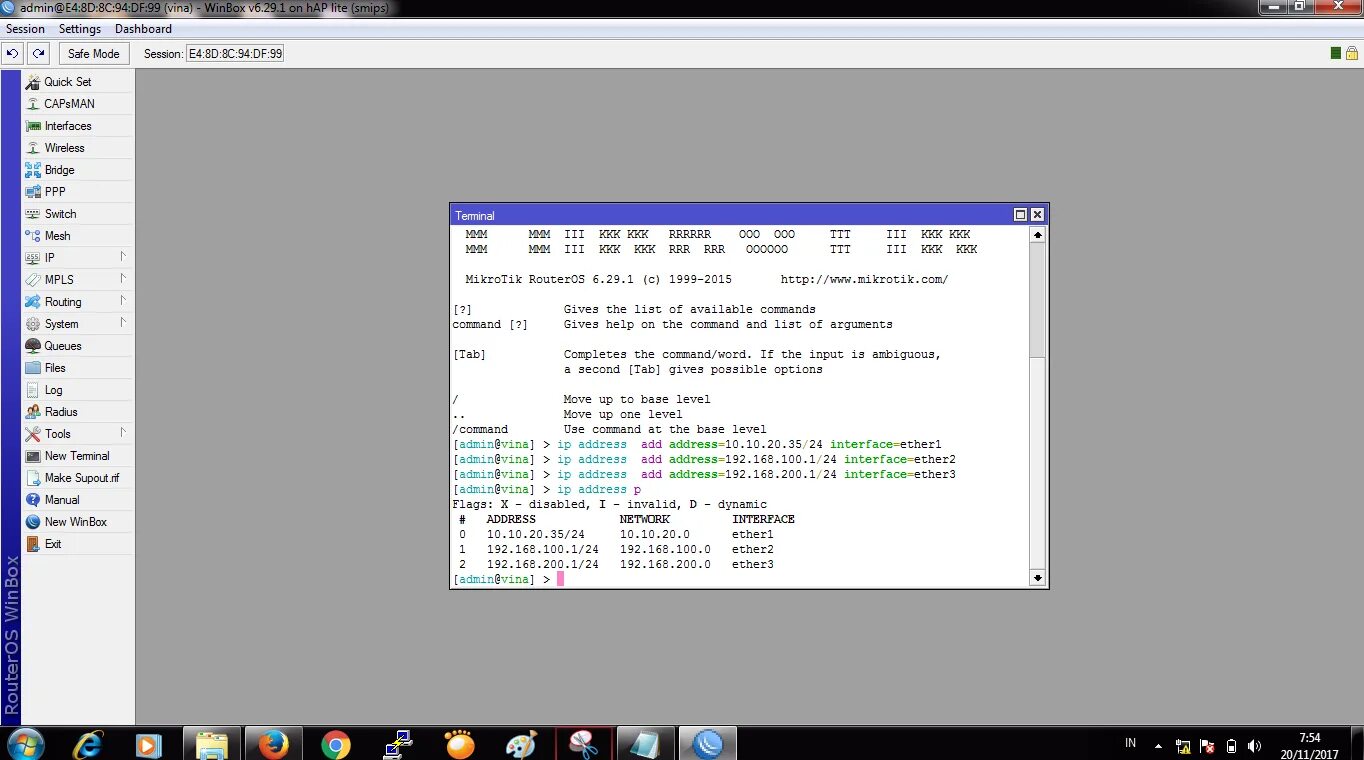Close the Terminal window

1037,215
